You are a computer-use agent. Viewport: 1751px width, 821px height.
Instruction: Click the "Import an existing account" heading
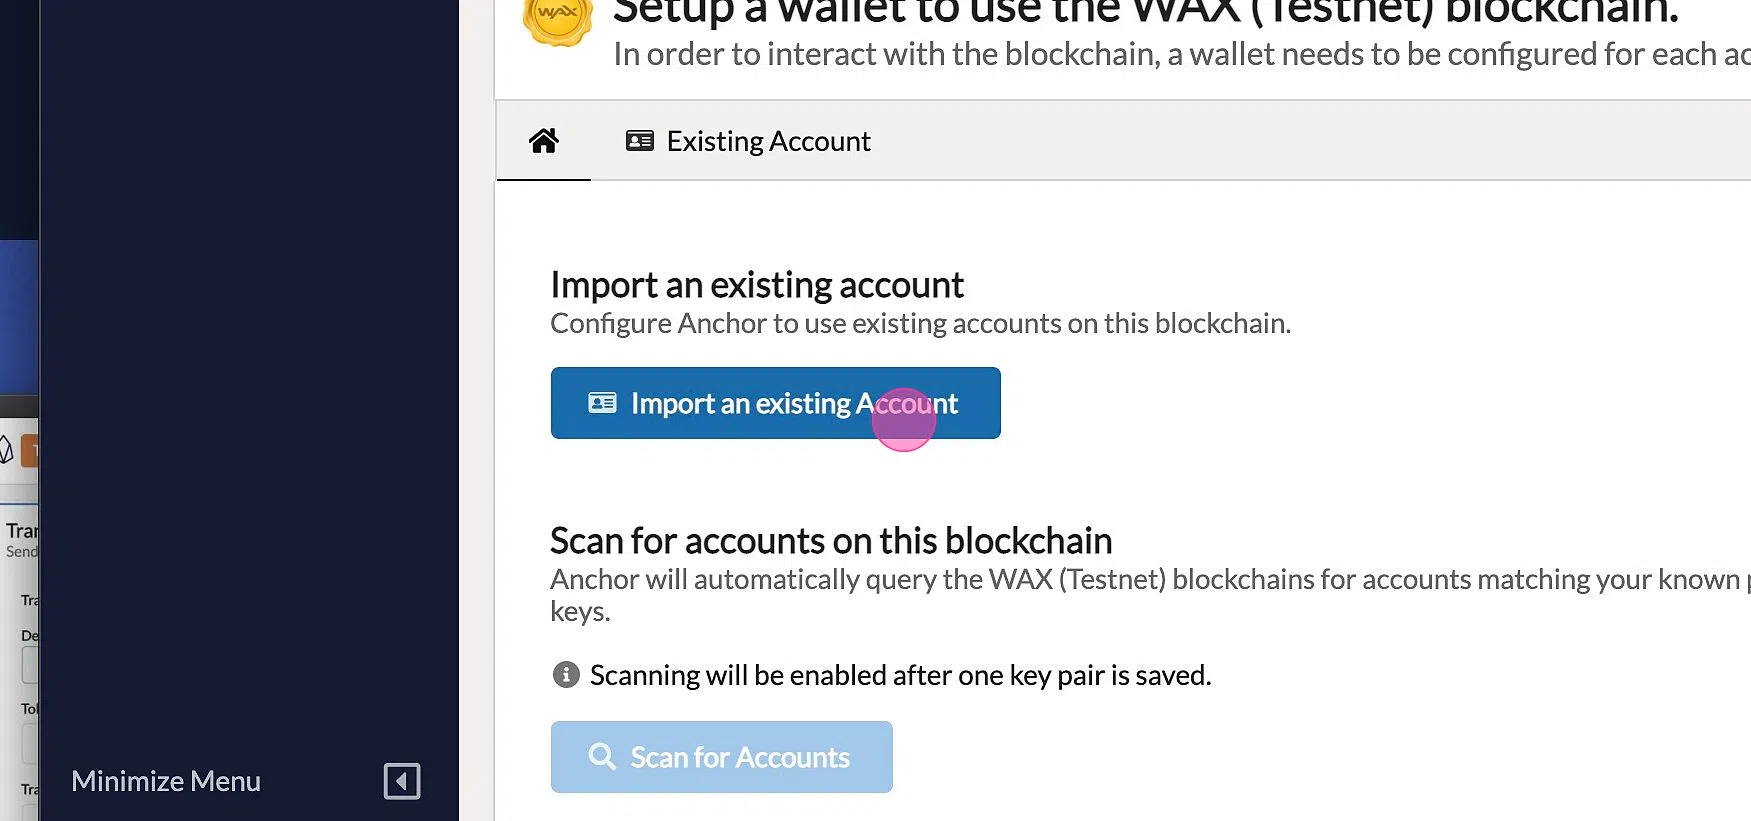(x=757, y=286)
